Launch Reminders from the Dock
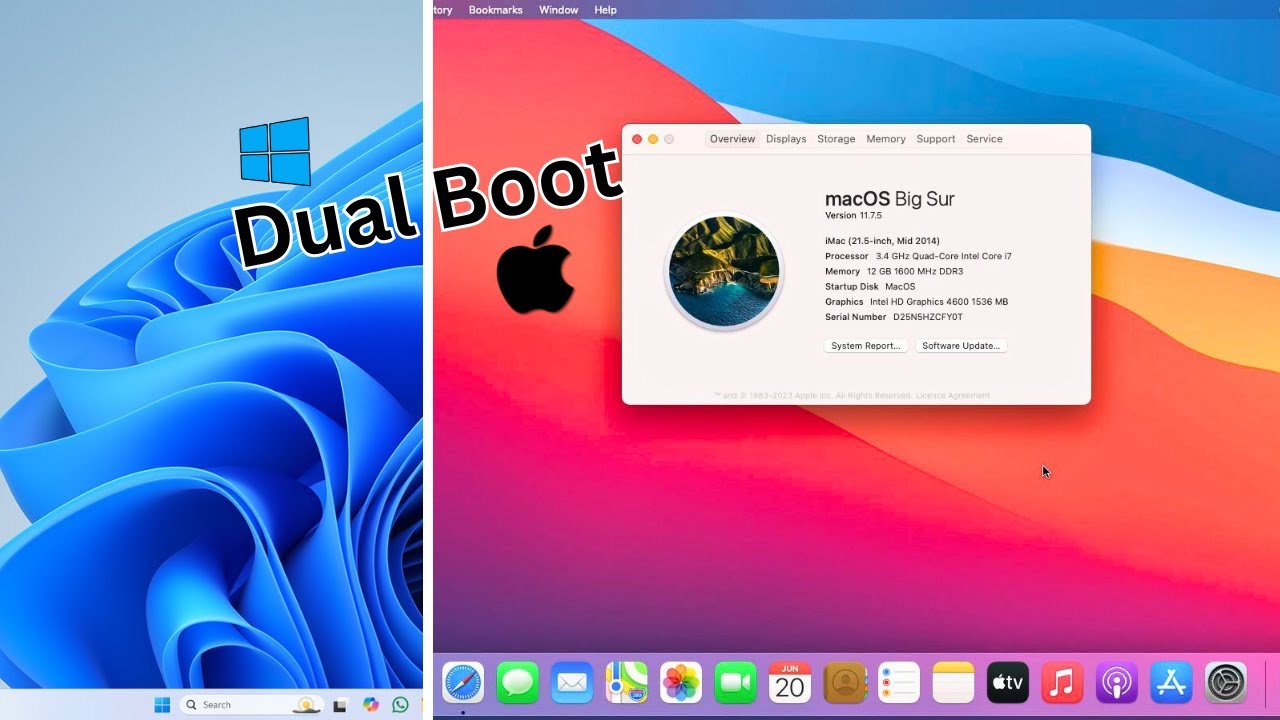Image resolution: width=1280 pixels, height=720 pixels. point(899,683)
